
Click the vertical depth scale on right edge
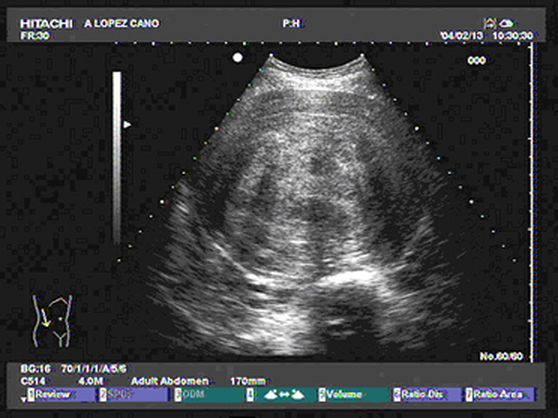click(x=532, y=201)
